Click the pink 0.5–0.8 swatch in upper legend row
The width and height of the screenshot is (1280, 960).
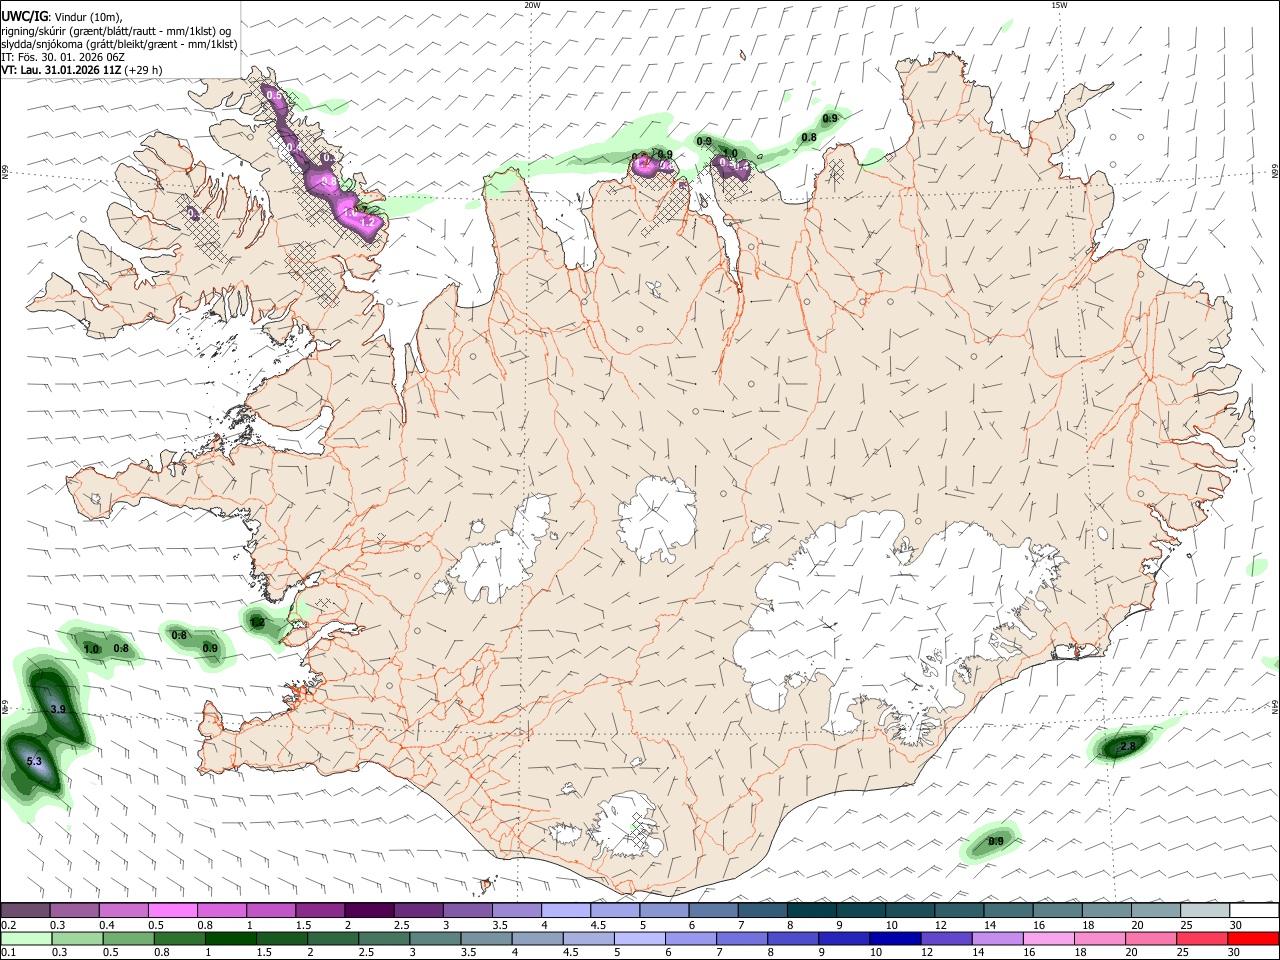[x=173, y=910]
